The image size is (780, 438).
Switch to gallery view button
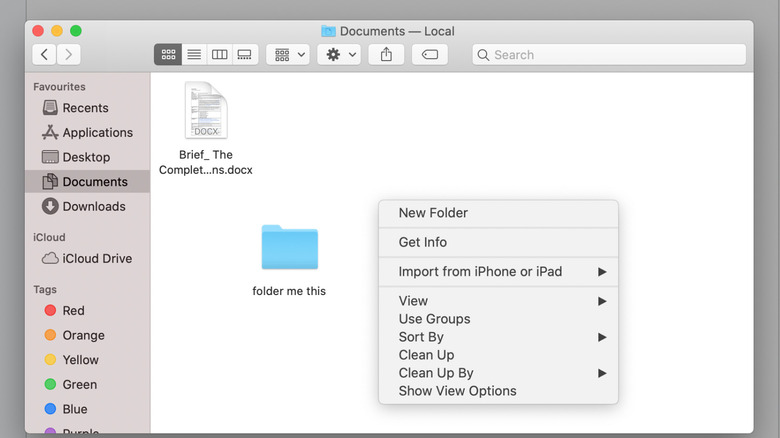click(244, 54)
